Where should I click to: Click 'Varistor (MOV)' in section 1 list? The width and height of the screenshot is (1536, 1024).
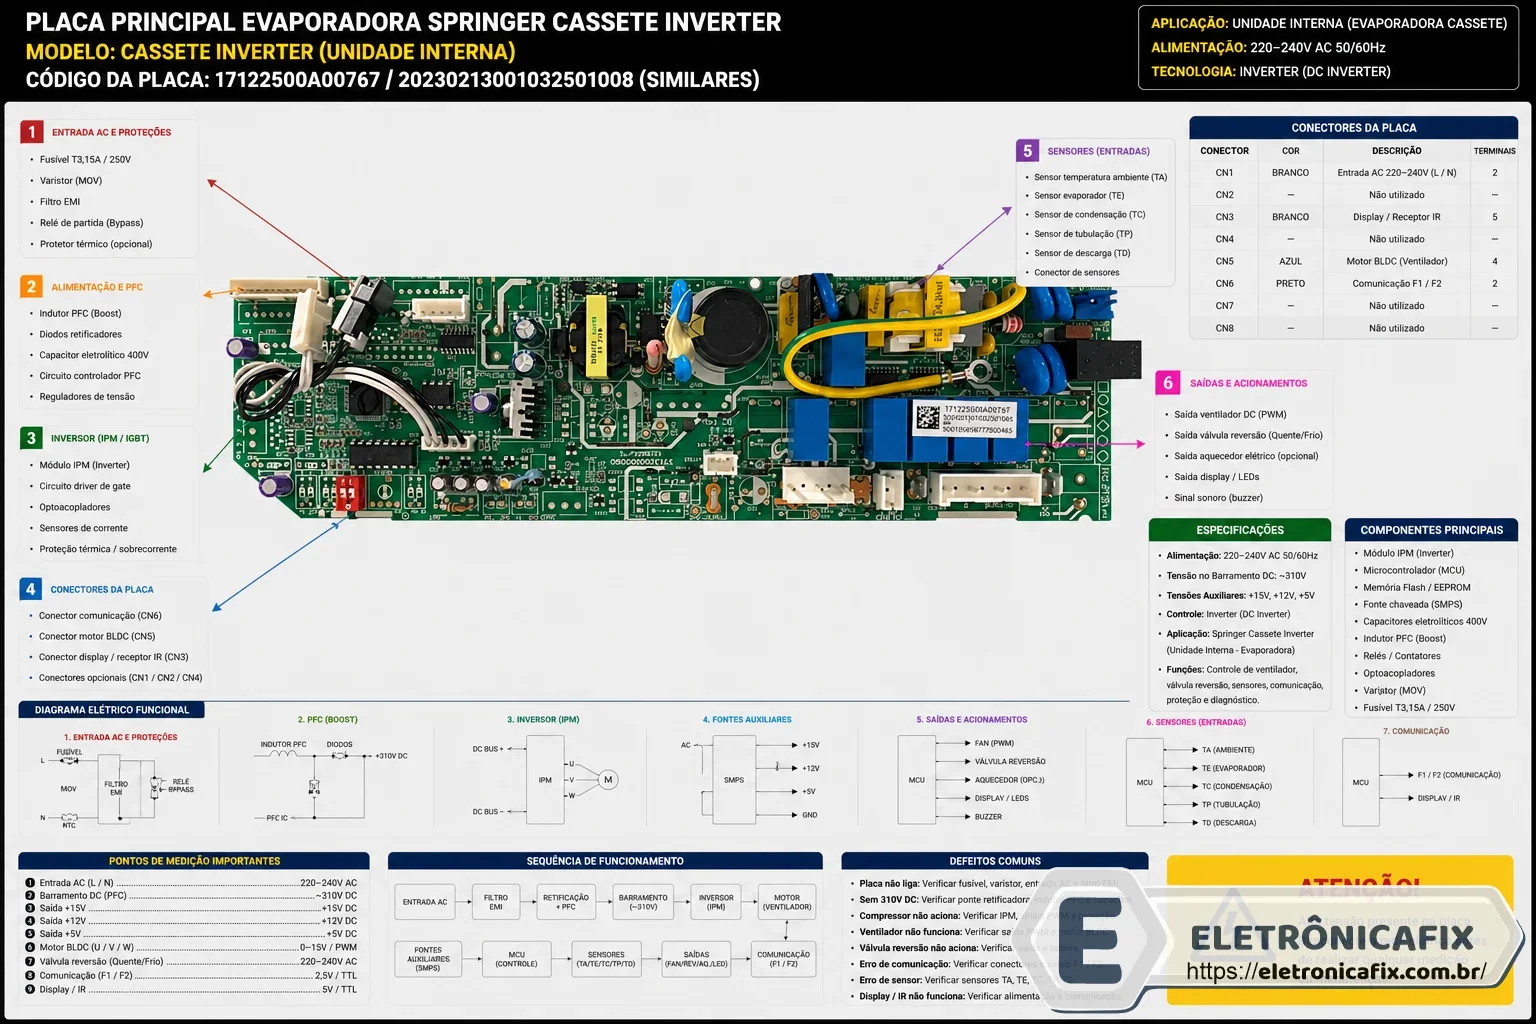pyautogui.click(x=71, y=181)
